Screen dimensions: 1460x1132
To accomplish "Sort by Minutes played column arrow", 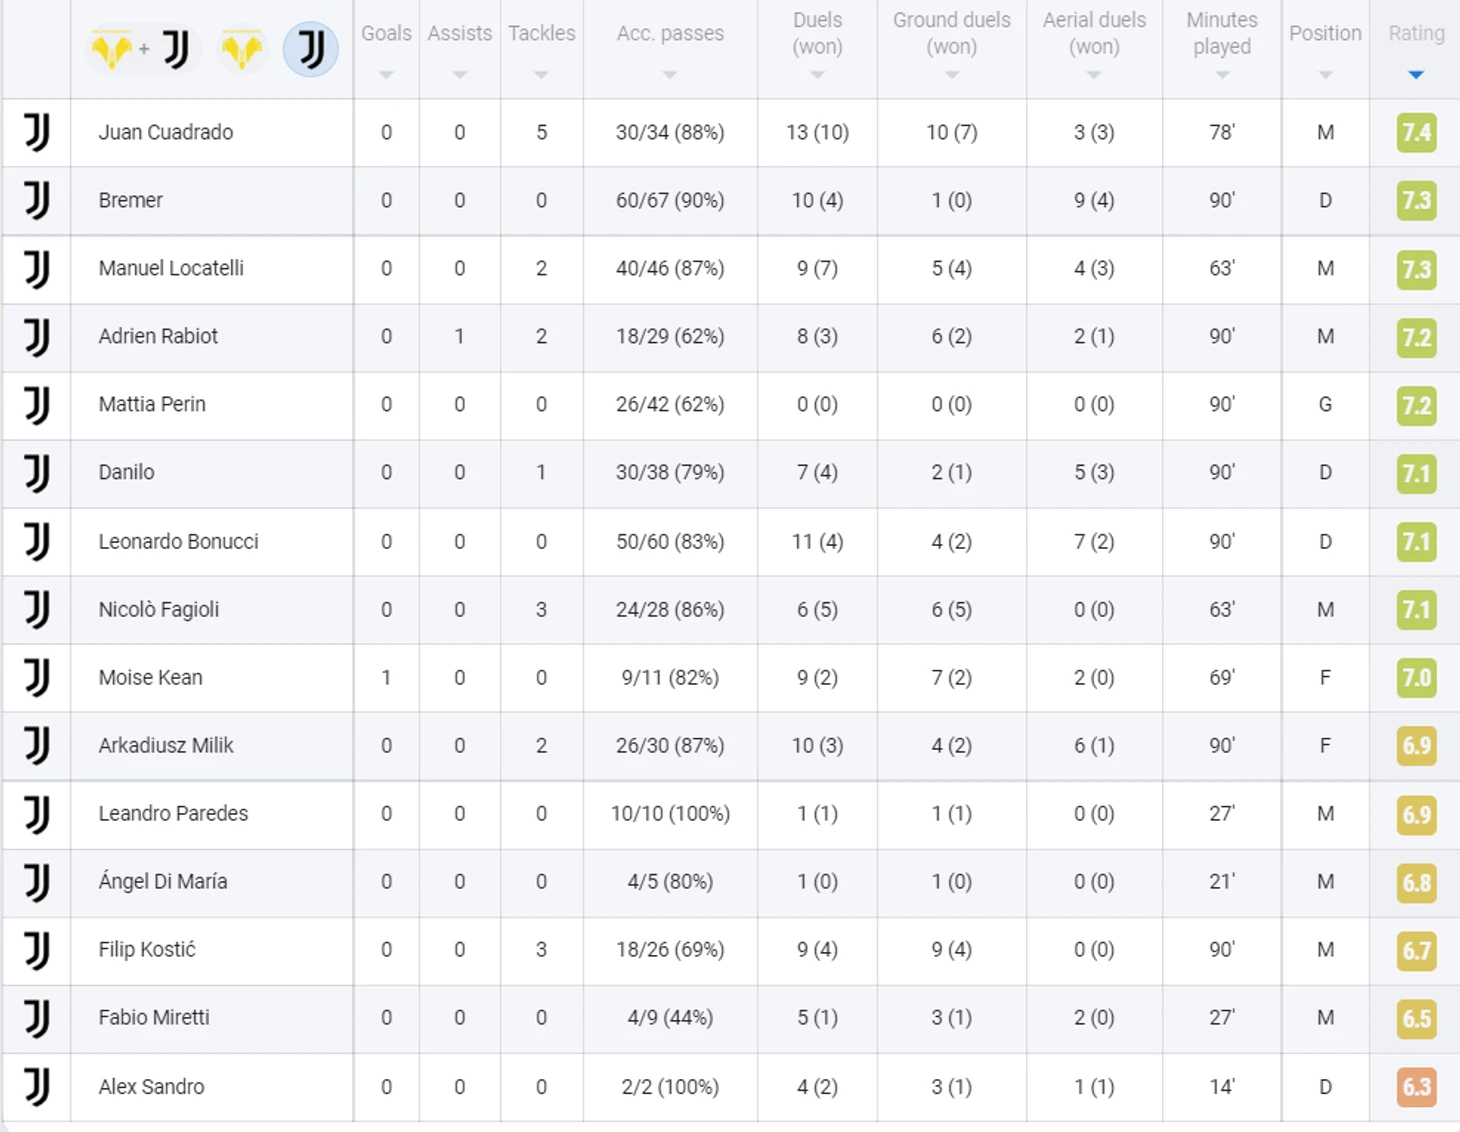I will click(1222, 75).
